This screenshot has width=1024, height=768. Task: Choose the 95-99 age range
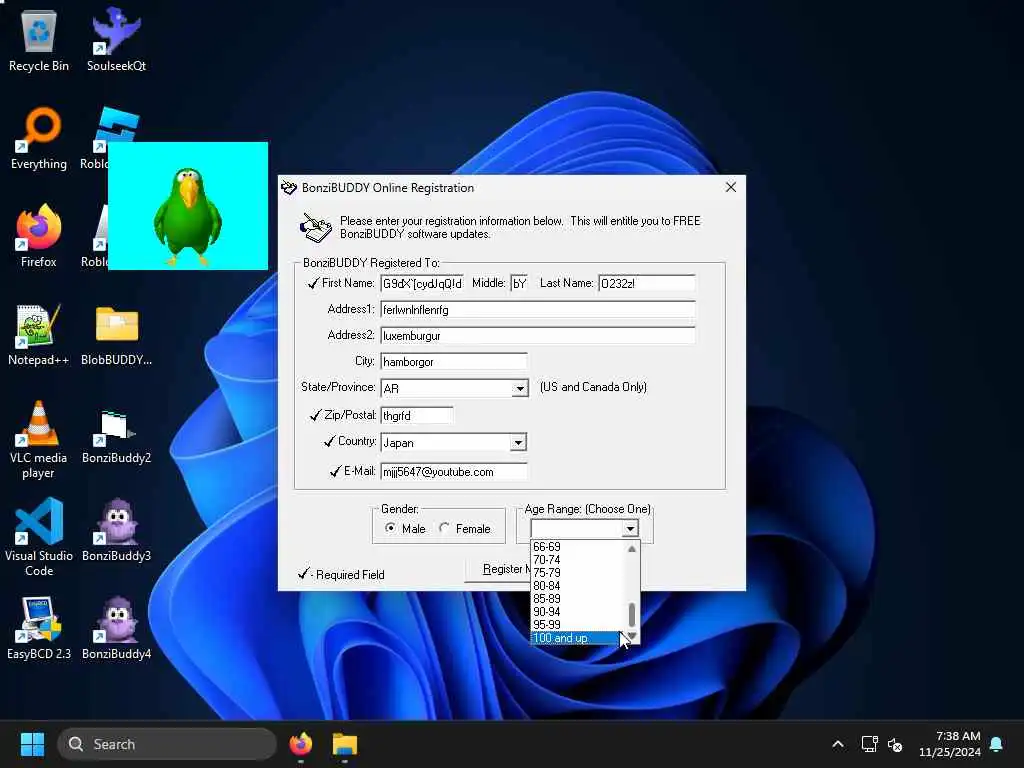click(577, 625)
